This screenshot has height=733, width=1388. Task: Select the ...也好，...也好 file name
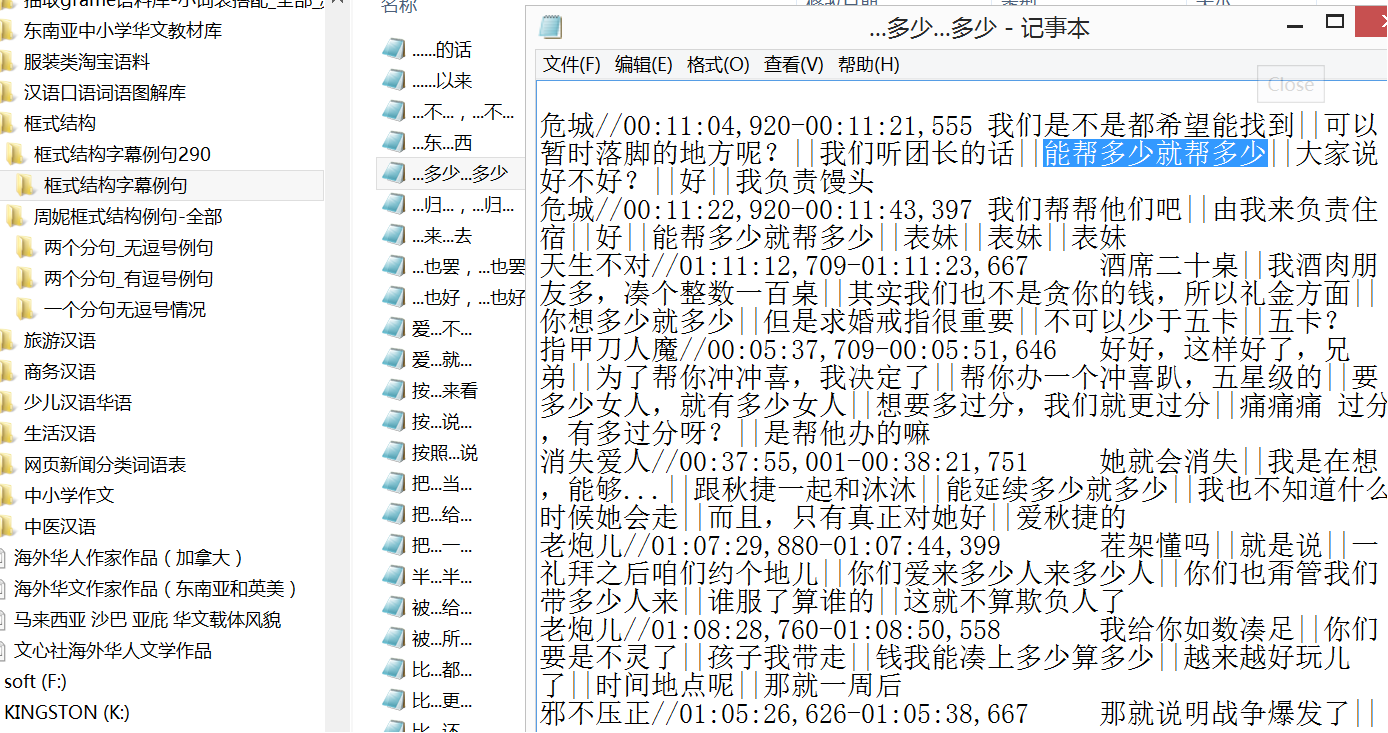(x=468, y=297)
